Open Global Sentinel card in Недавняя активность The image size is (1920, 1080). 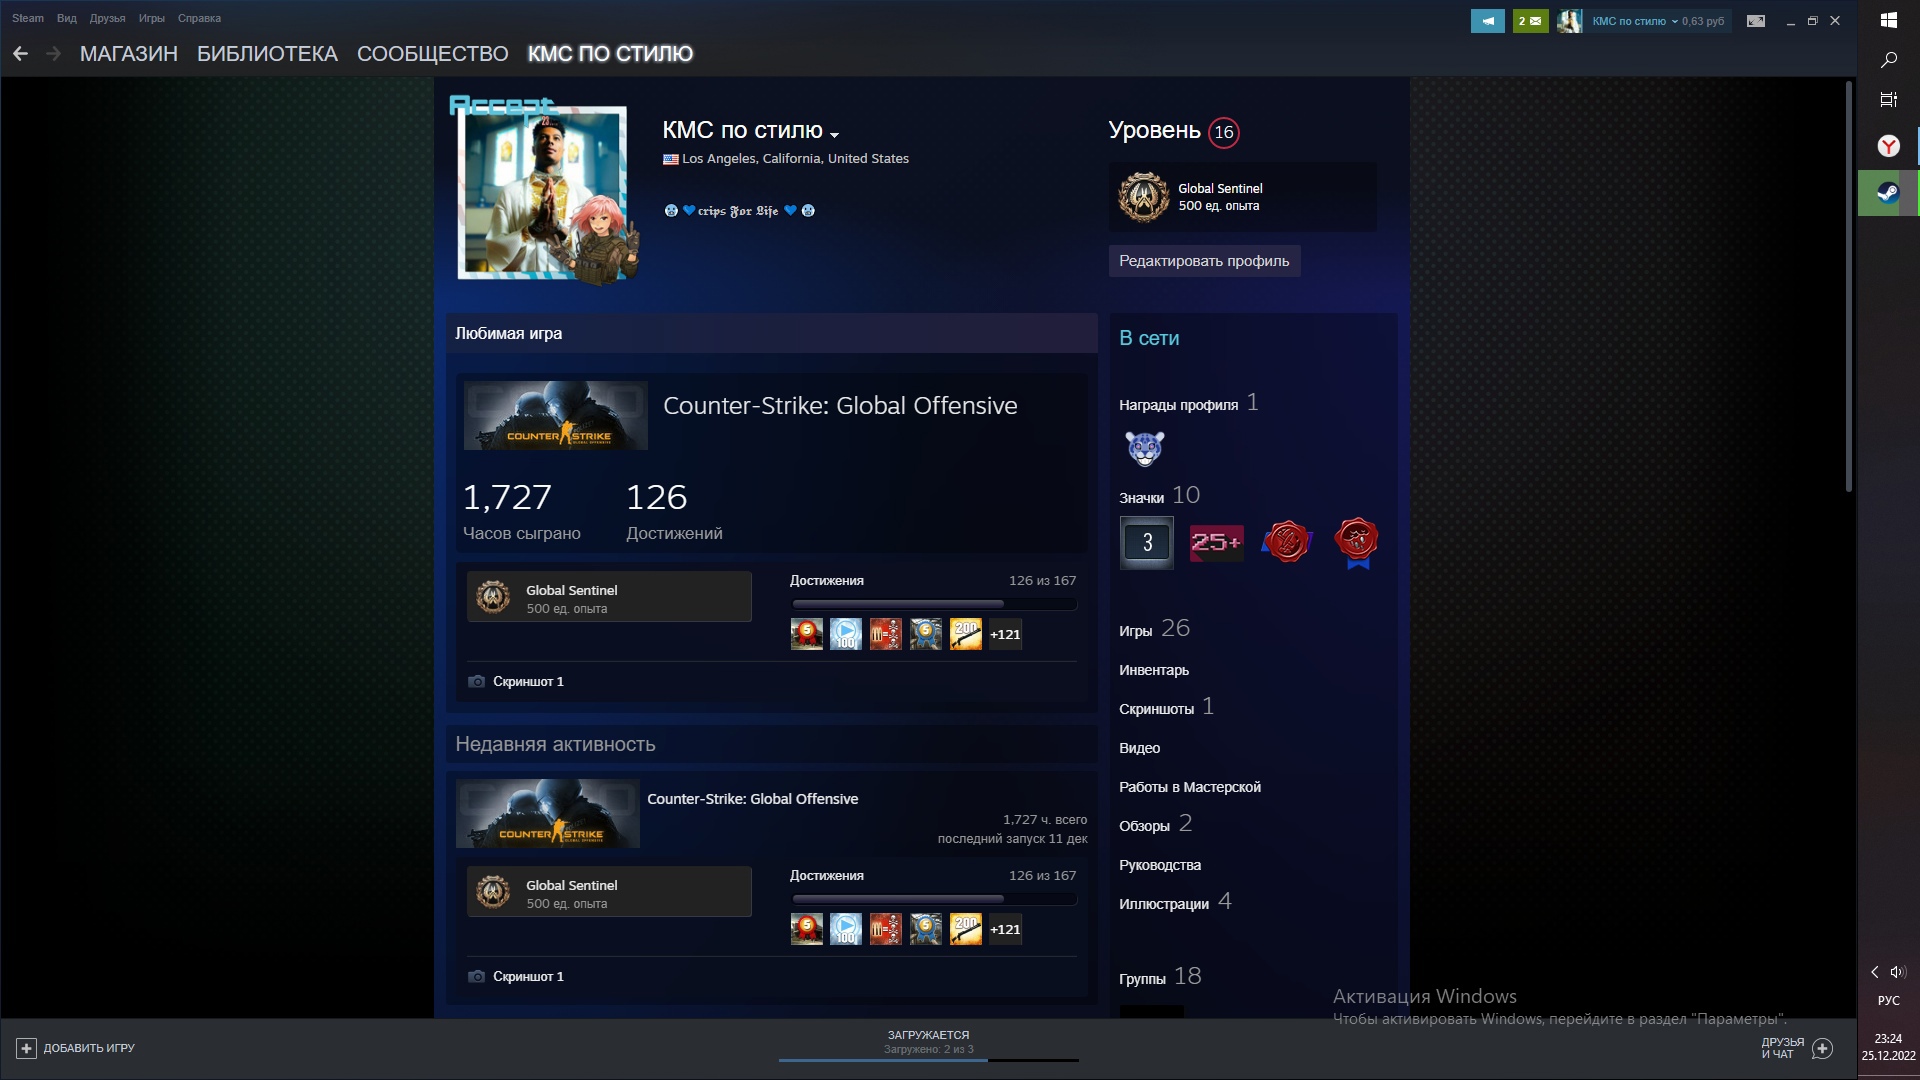(609, 892)
